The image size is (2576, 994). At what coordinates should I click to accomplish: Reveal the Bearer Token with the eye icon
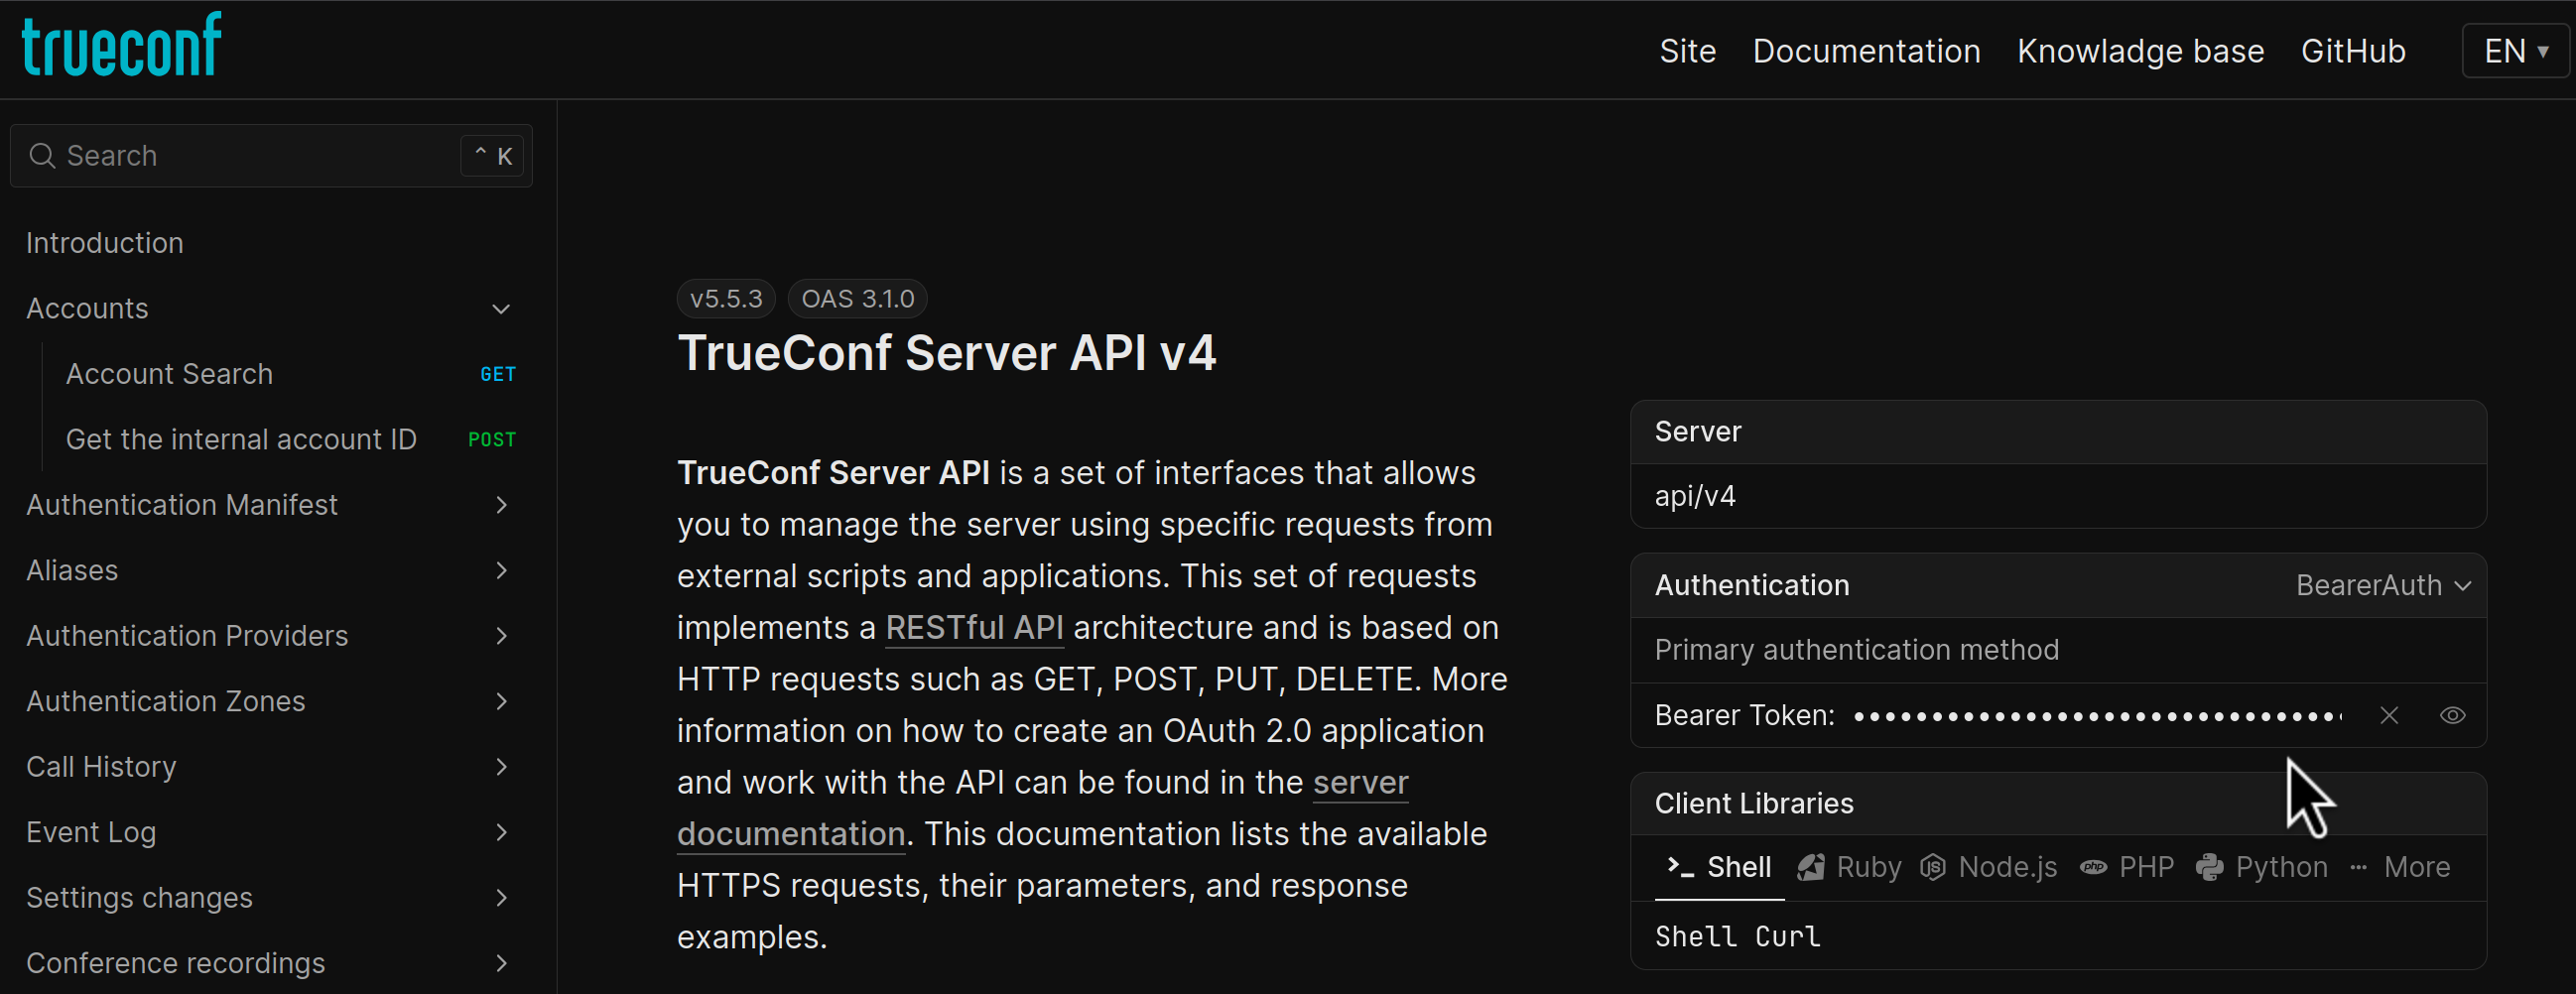2452,715
